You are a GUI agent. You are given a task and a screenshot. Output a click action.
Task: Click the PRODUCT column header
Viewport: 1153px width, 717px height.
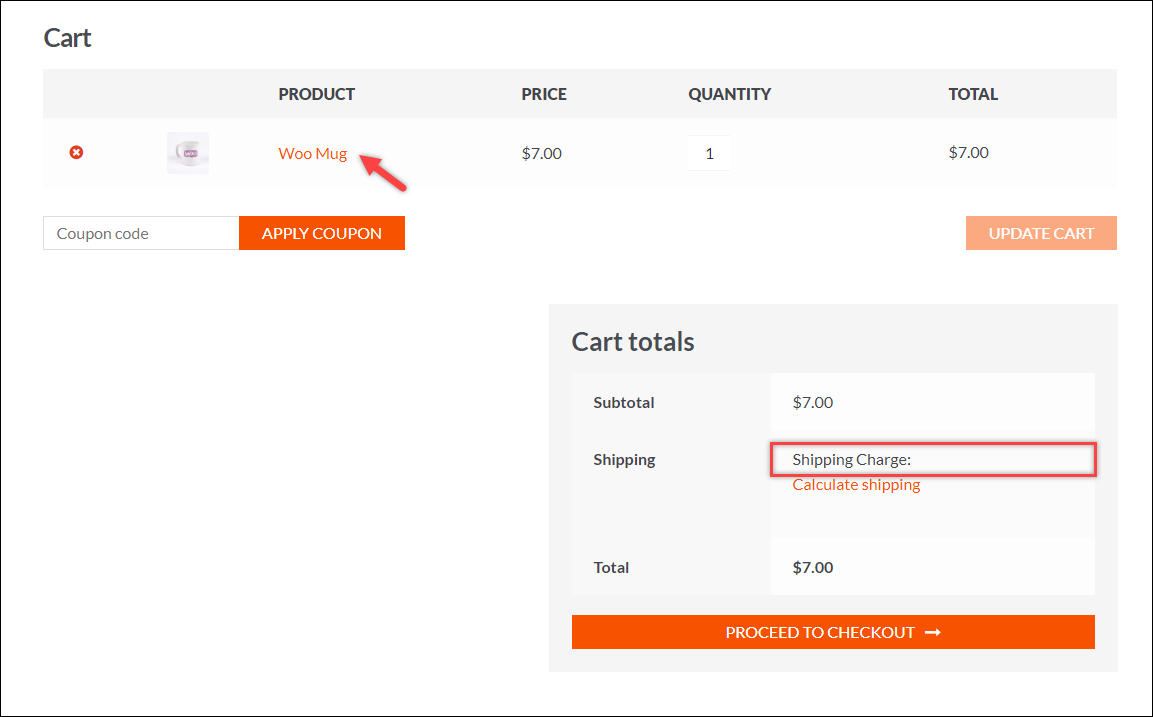(x=317, y=94)
